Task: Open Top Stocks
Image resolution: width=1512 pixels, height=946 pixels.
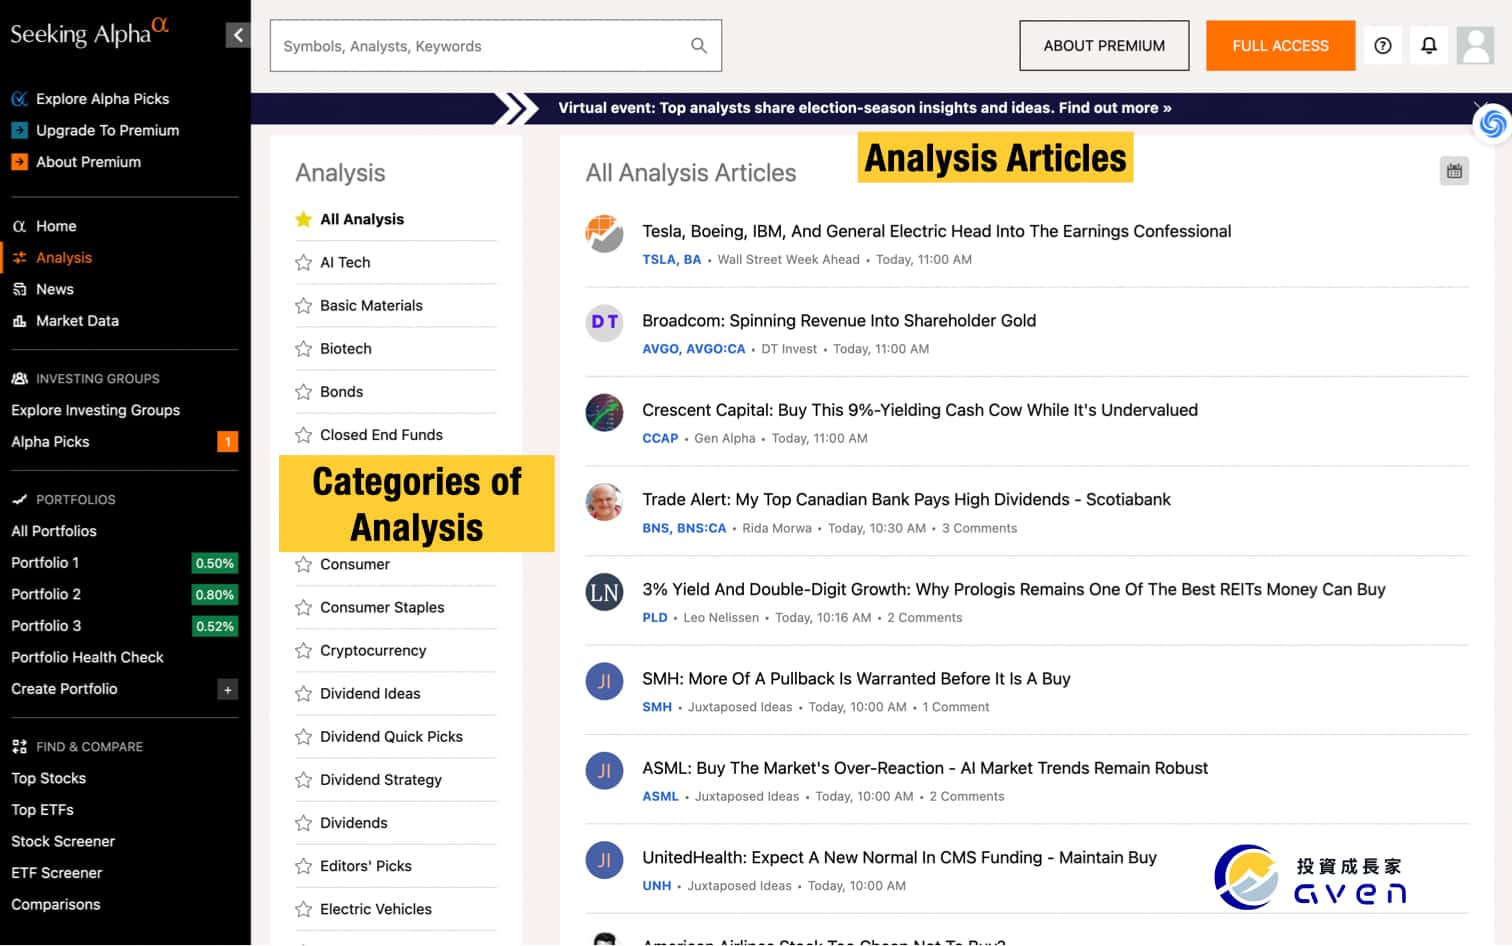Action: (48, 778)
